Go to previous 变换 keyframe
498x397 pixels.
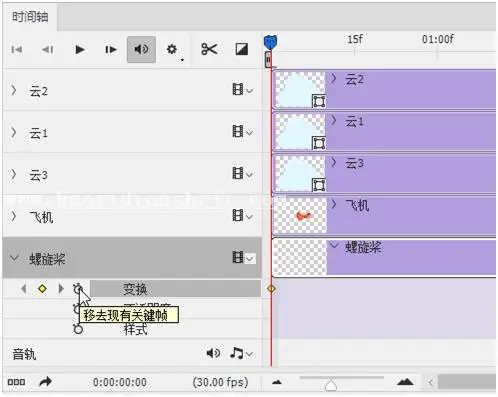point(23,289)
